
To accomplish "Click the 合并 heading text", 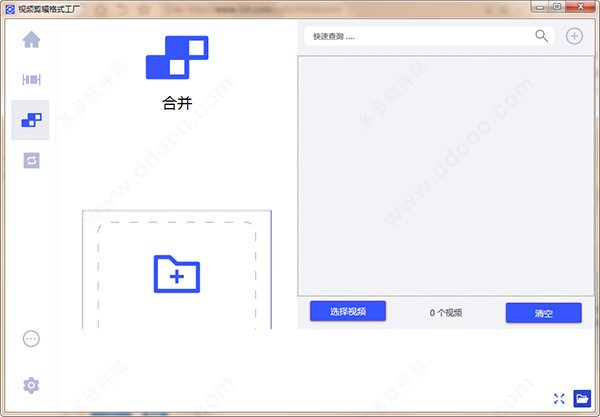I will pos(177,103).
